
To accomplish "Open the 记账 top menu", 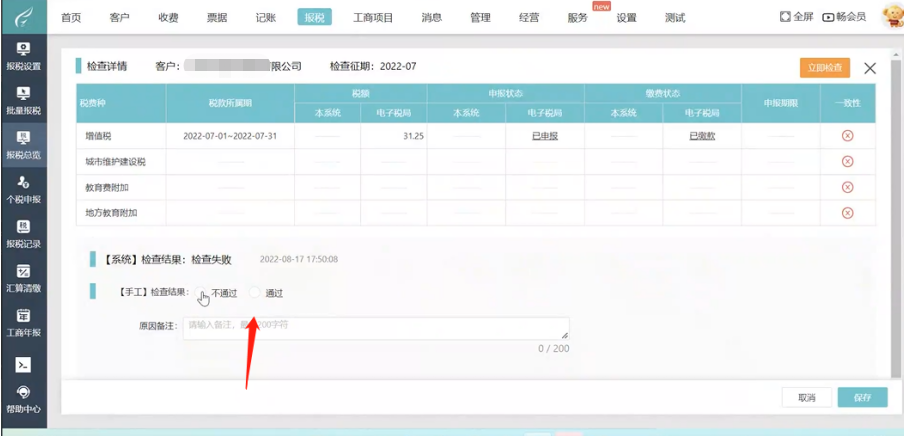I will coord(266,17).
